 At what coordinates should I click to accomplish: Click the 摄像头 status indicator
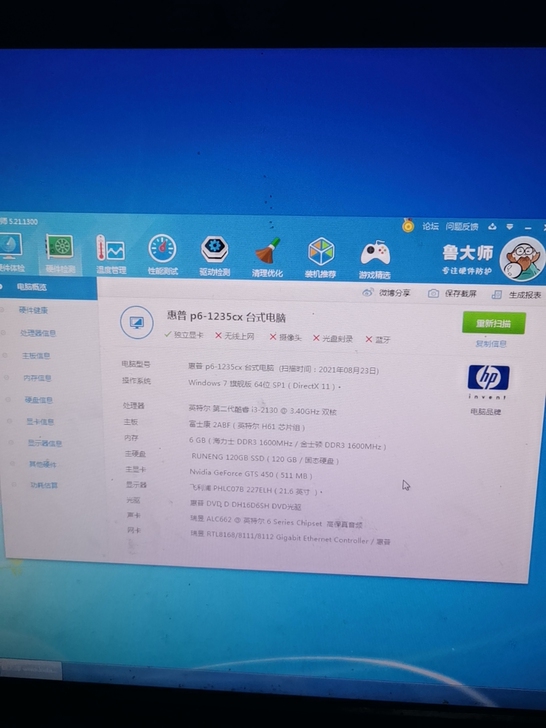(286, 338)
